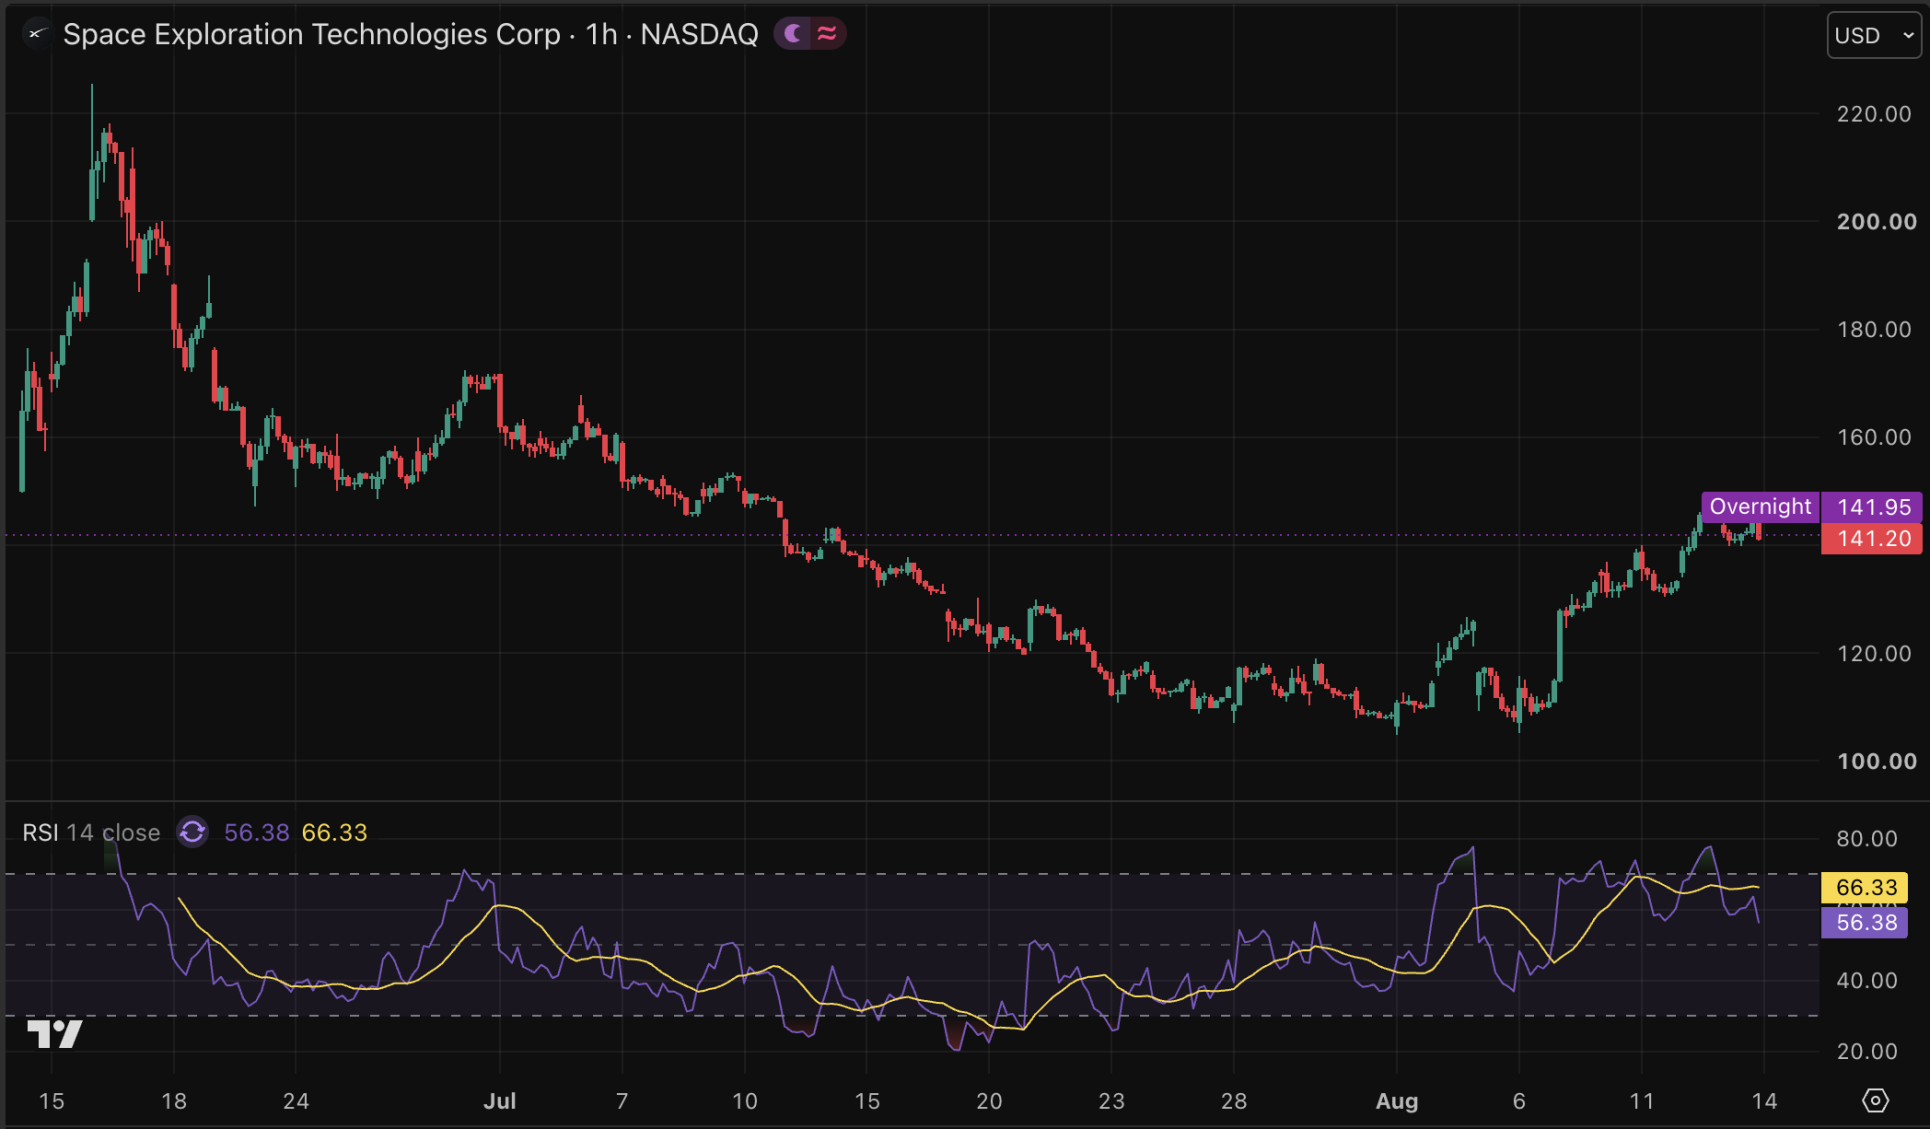Click the 24 date on time axis
The width and height of the screenshot is (1930, 1129).
point(296,1101)
